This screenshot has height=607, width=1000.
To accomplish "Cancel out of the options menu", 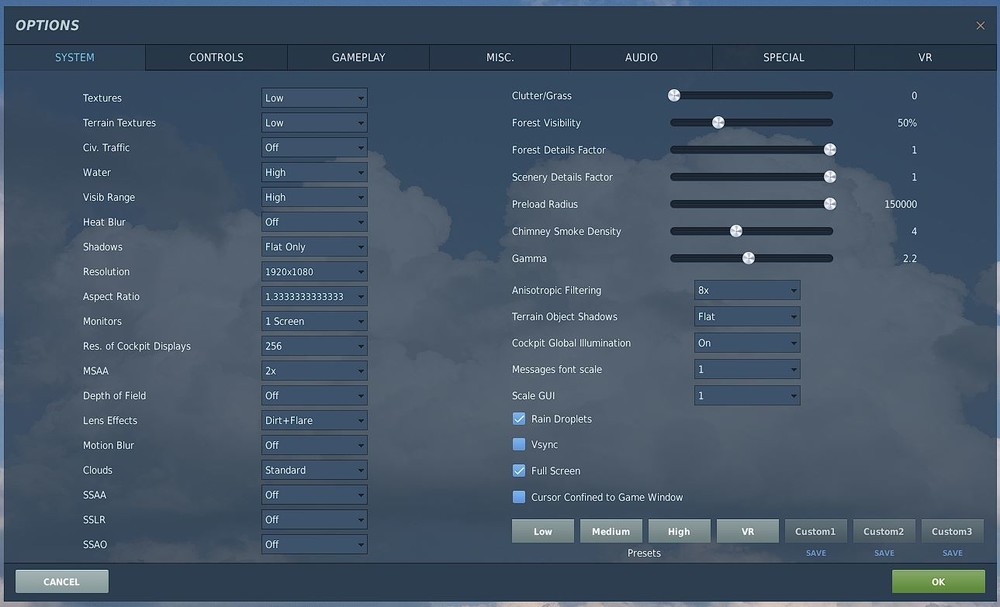I will tap(61, 581).
